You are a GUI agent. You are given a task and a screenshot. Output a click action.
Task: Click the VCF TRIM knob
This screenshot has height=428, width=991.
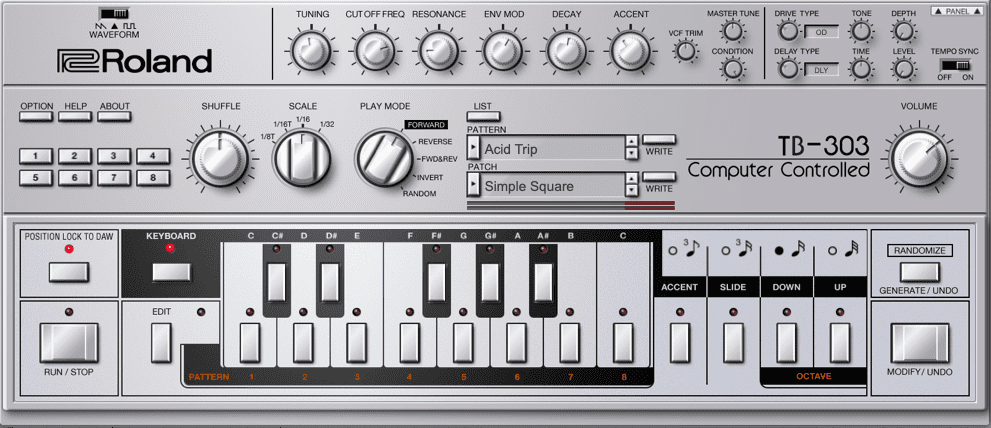684,51
